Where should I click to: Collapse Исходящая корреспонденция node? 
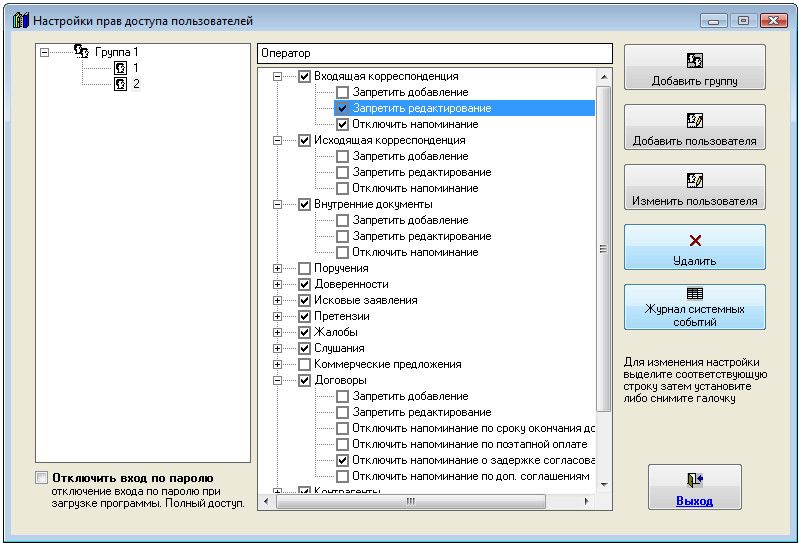coord(277,140)
